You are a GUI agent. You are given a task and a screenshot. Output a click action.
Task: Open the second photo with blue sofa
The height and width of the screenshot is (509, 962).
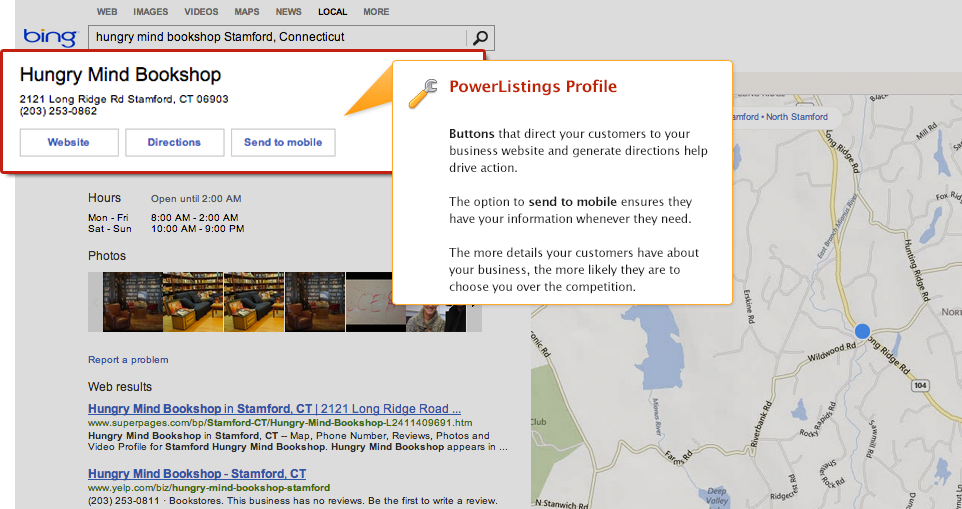193,302
